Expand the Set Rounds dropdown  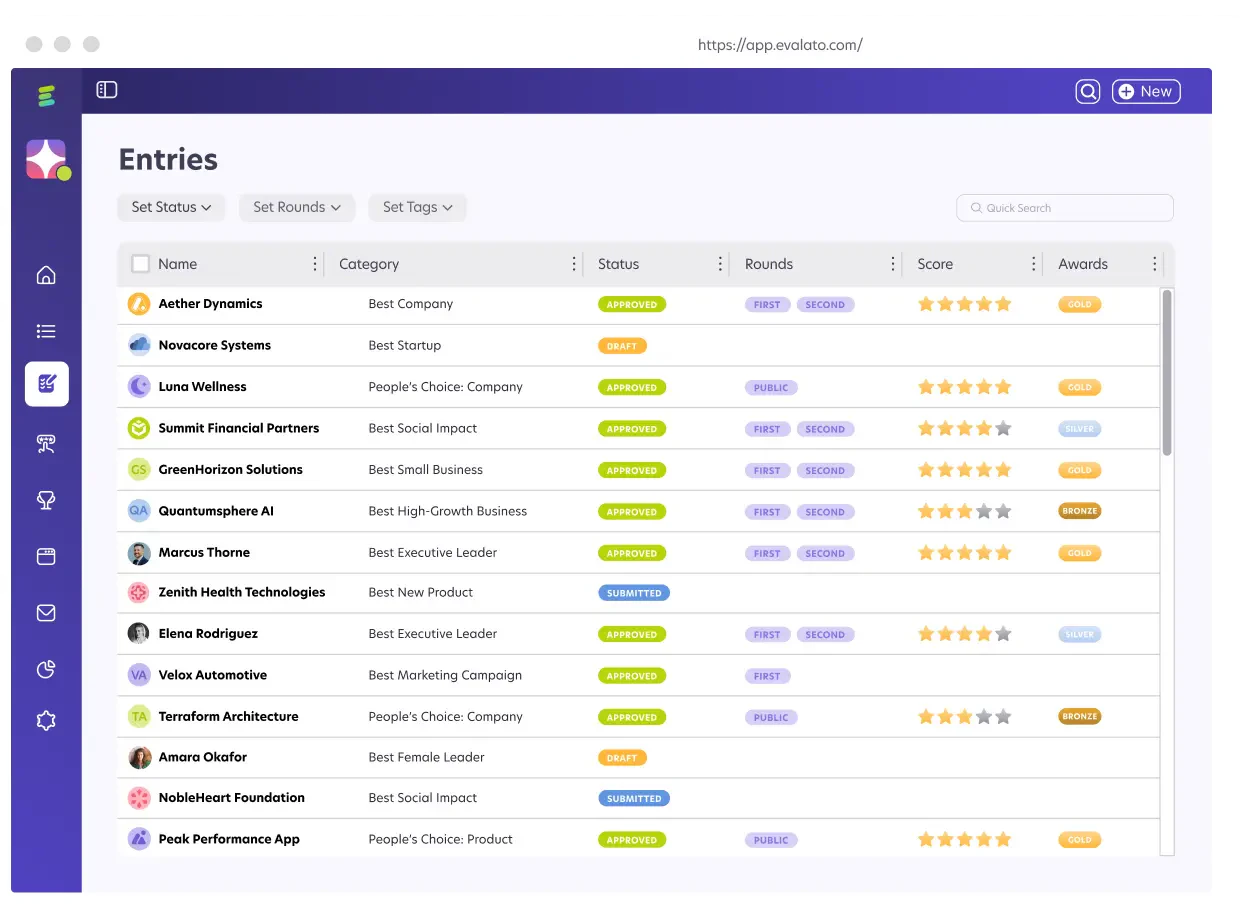(297, 207)
